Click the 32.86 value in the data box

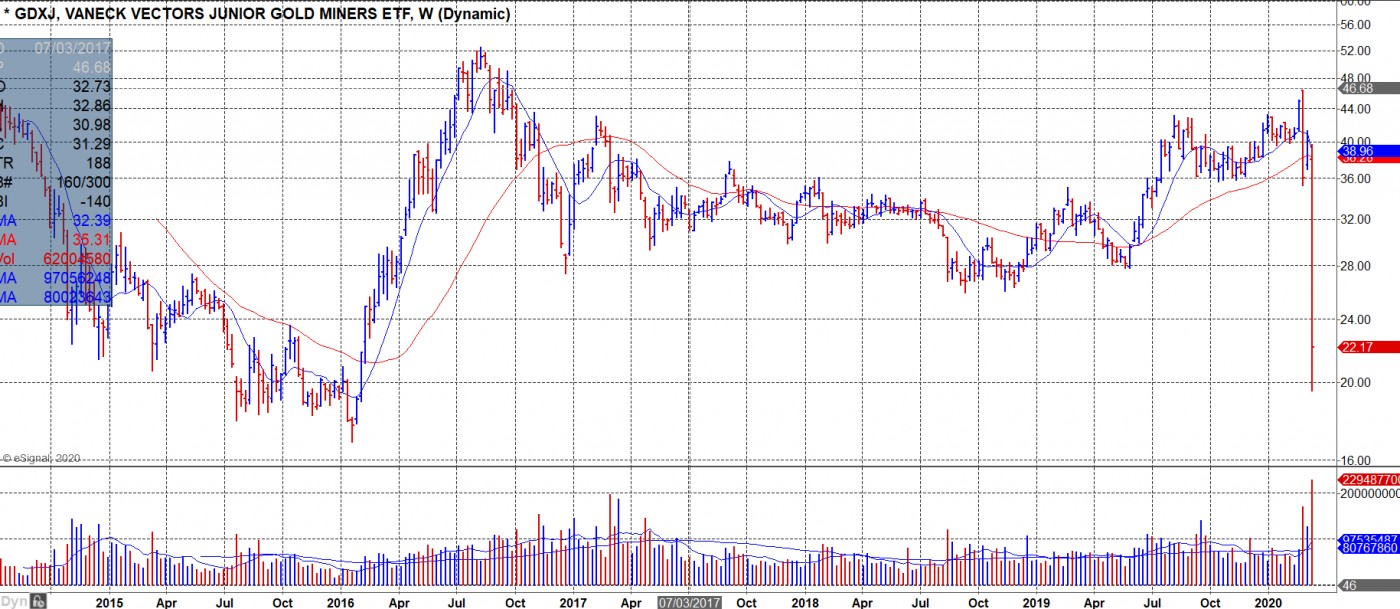[x=89, y=106]
